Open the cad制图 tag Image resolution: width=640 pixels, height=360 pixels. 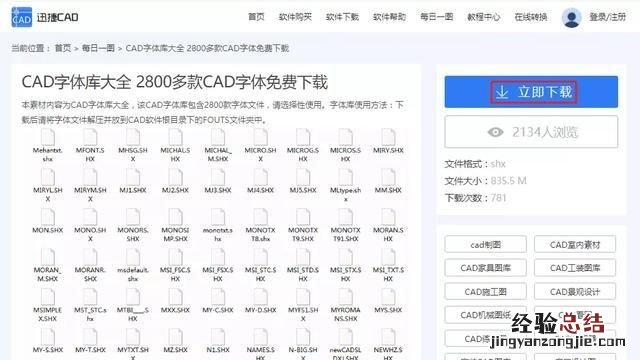[x=486, y=244]
